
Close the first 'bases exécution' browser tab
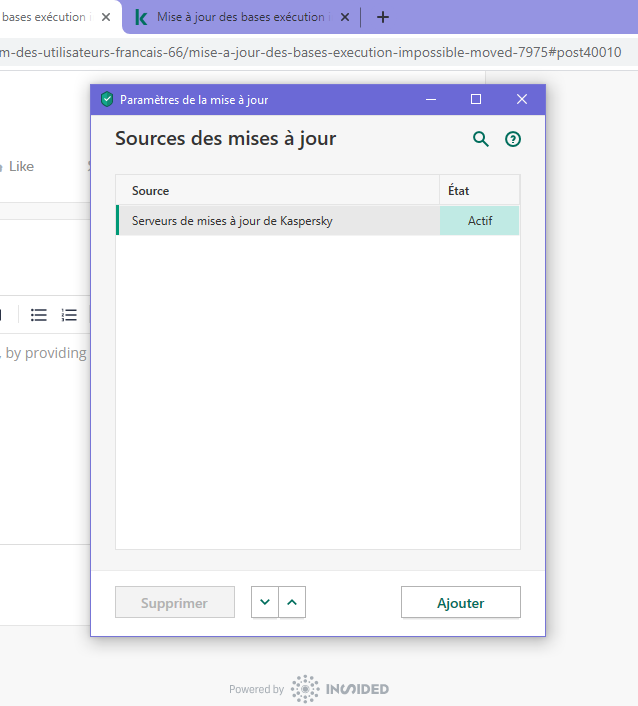[106, 17]
